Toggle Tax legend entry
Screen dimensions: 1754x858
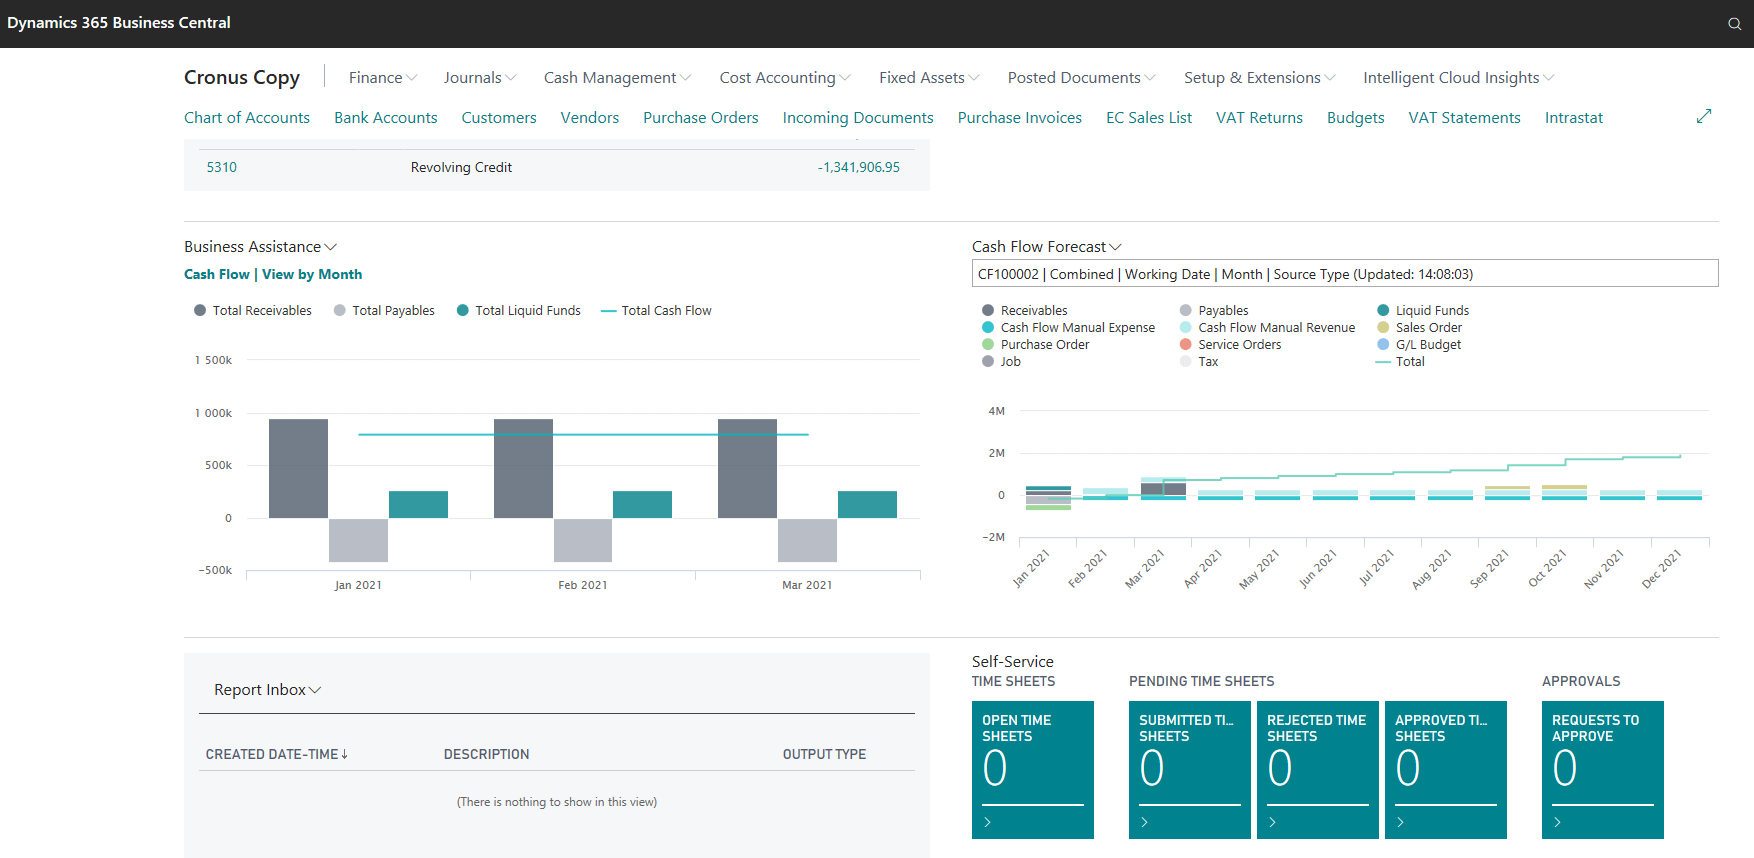(x=1199, y=362)
